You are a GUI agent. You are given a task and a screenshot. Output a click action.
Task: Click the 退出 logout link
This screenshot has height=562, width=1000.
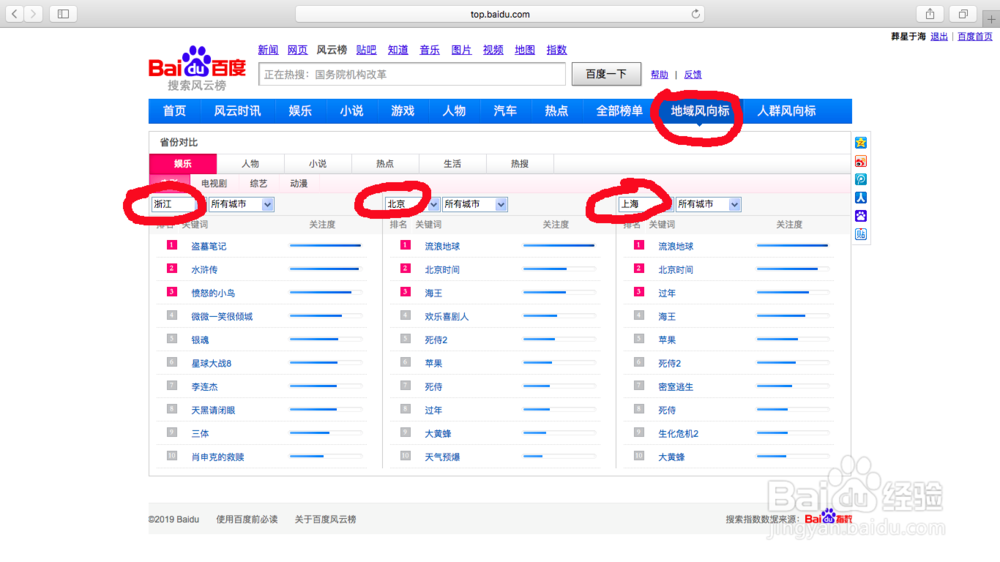click(x=939, y=37)
